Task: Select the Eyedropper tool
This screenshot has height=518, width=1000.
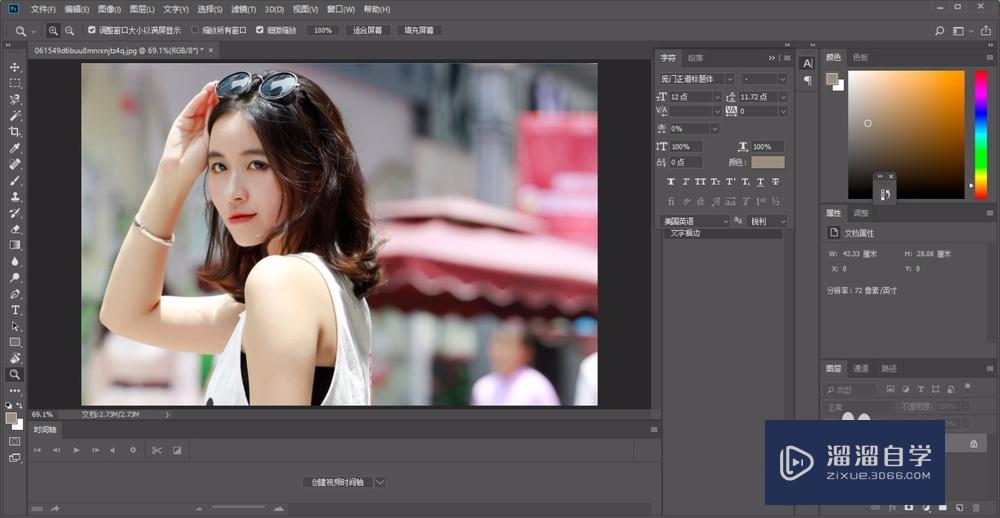Action: 15,148
